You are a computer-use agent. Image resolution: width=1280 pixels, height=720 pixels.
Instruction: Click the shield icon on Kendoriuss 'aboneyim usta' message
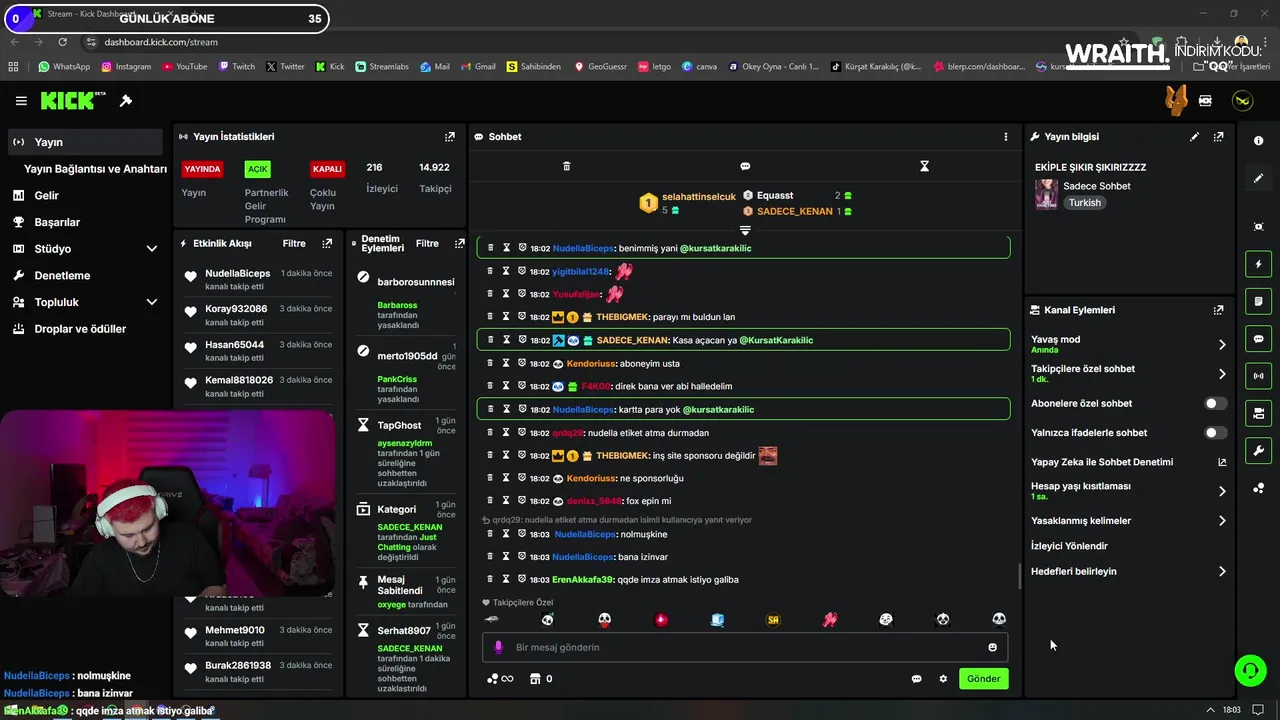[522, 363]
